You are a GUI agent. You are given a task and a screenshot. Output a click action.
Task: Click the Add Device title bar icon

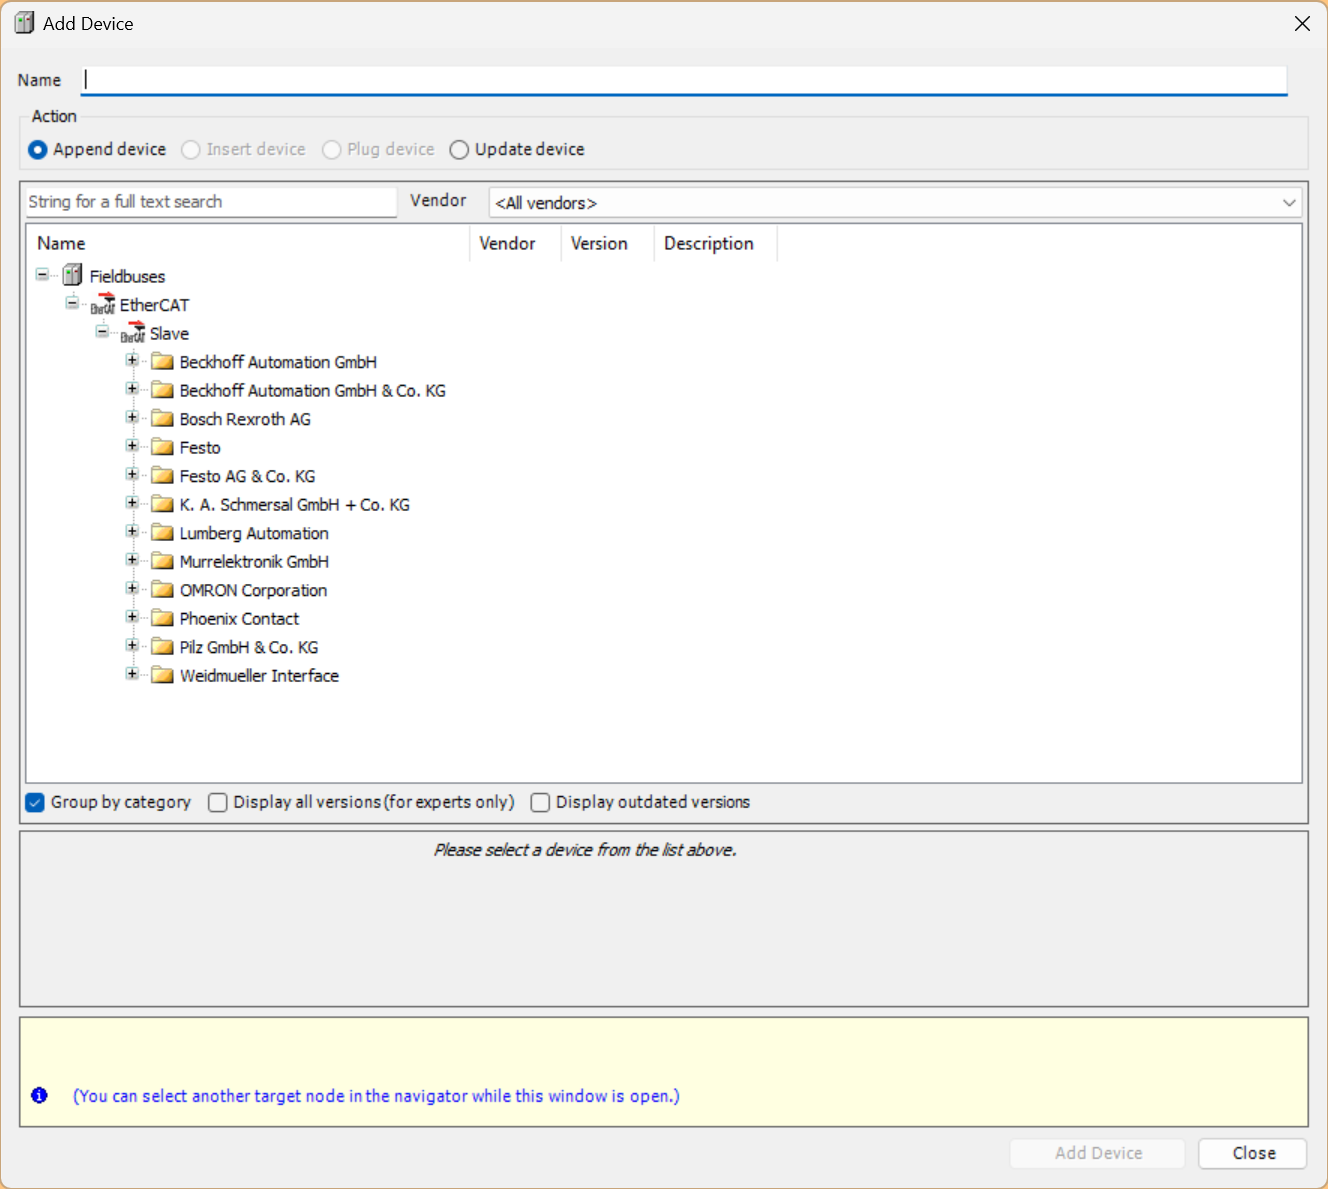pyautogui.click(x=24, y=23)
